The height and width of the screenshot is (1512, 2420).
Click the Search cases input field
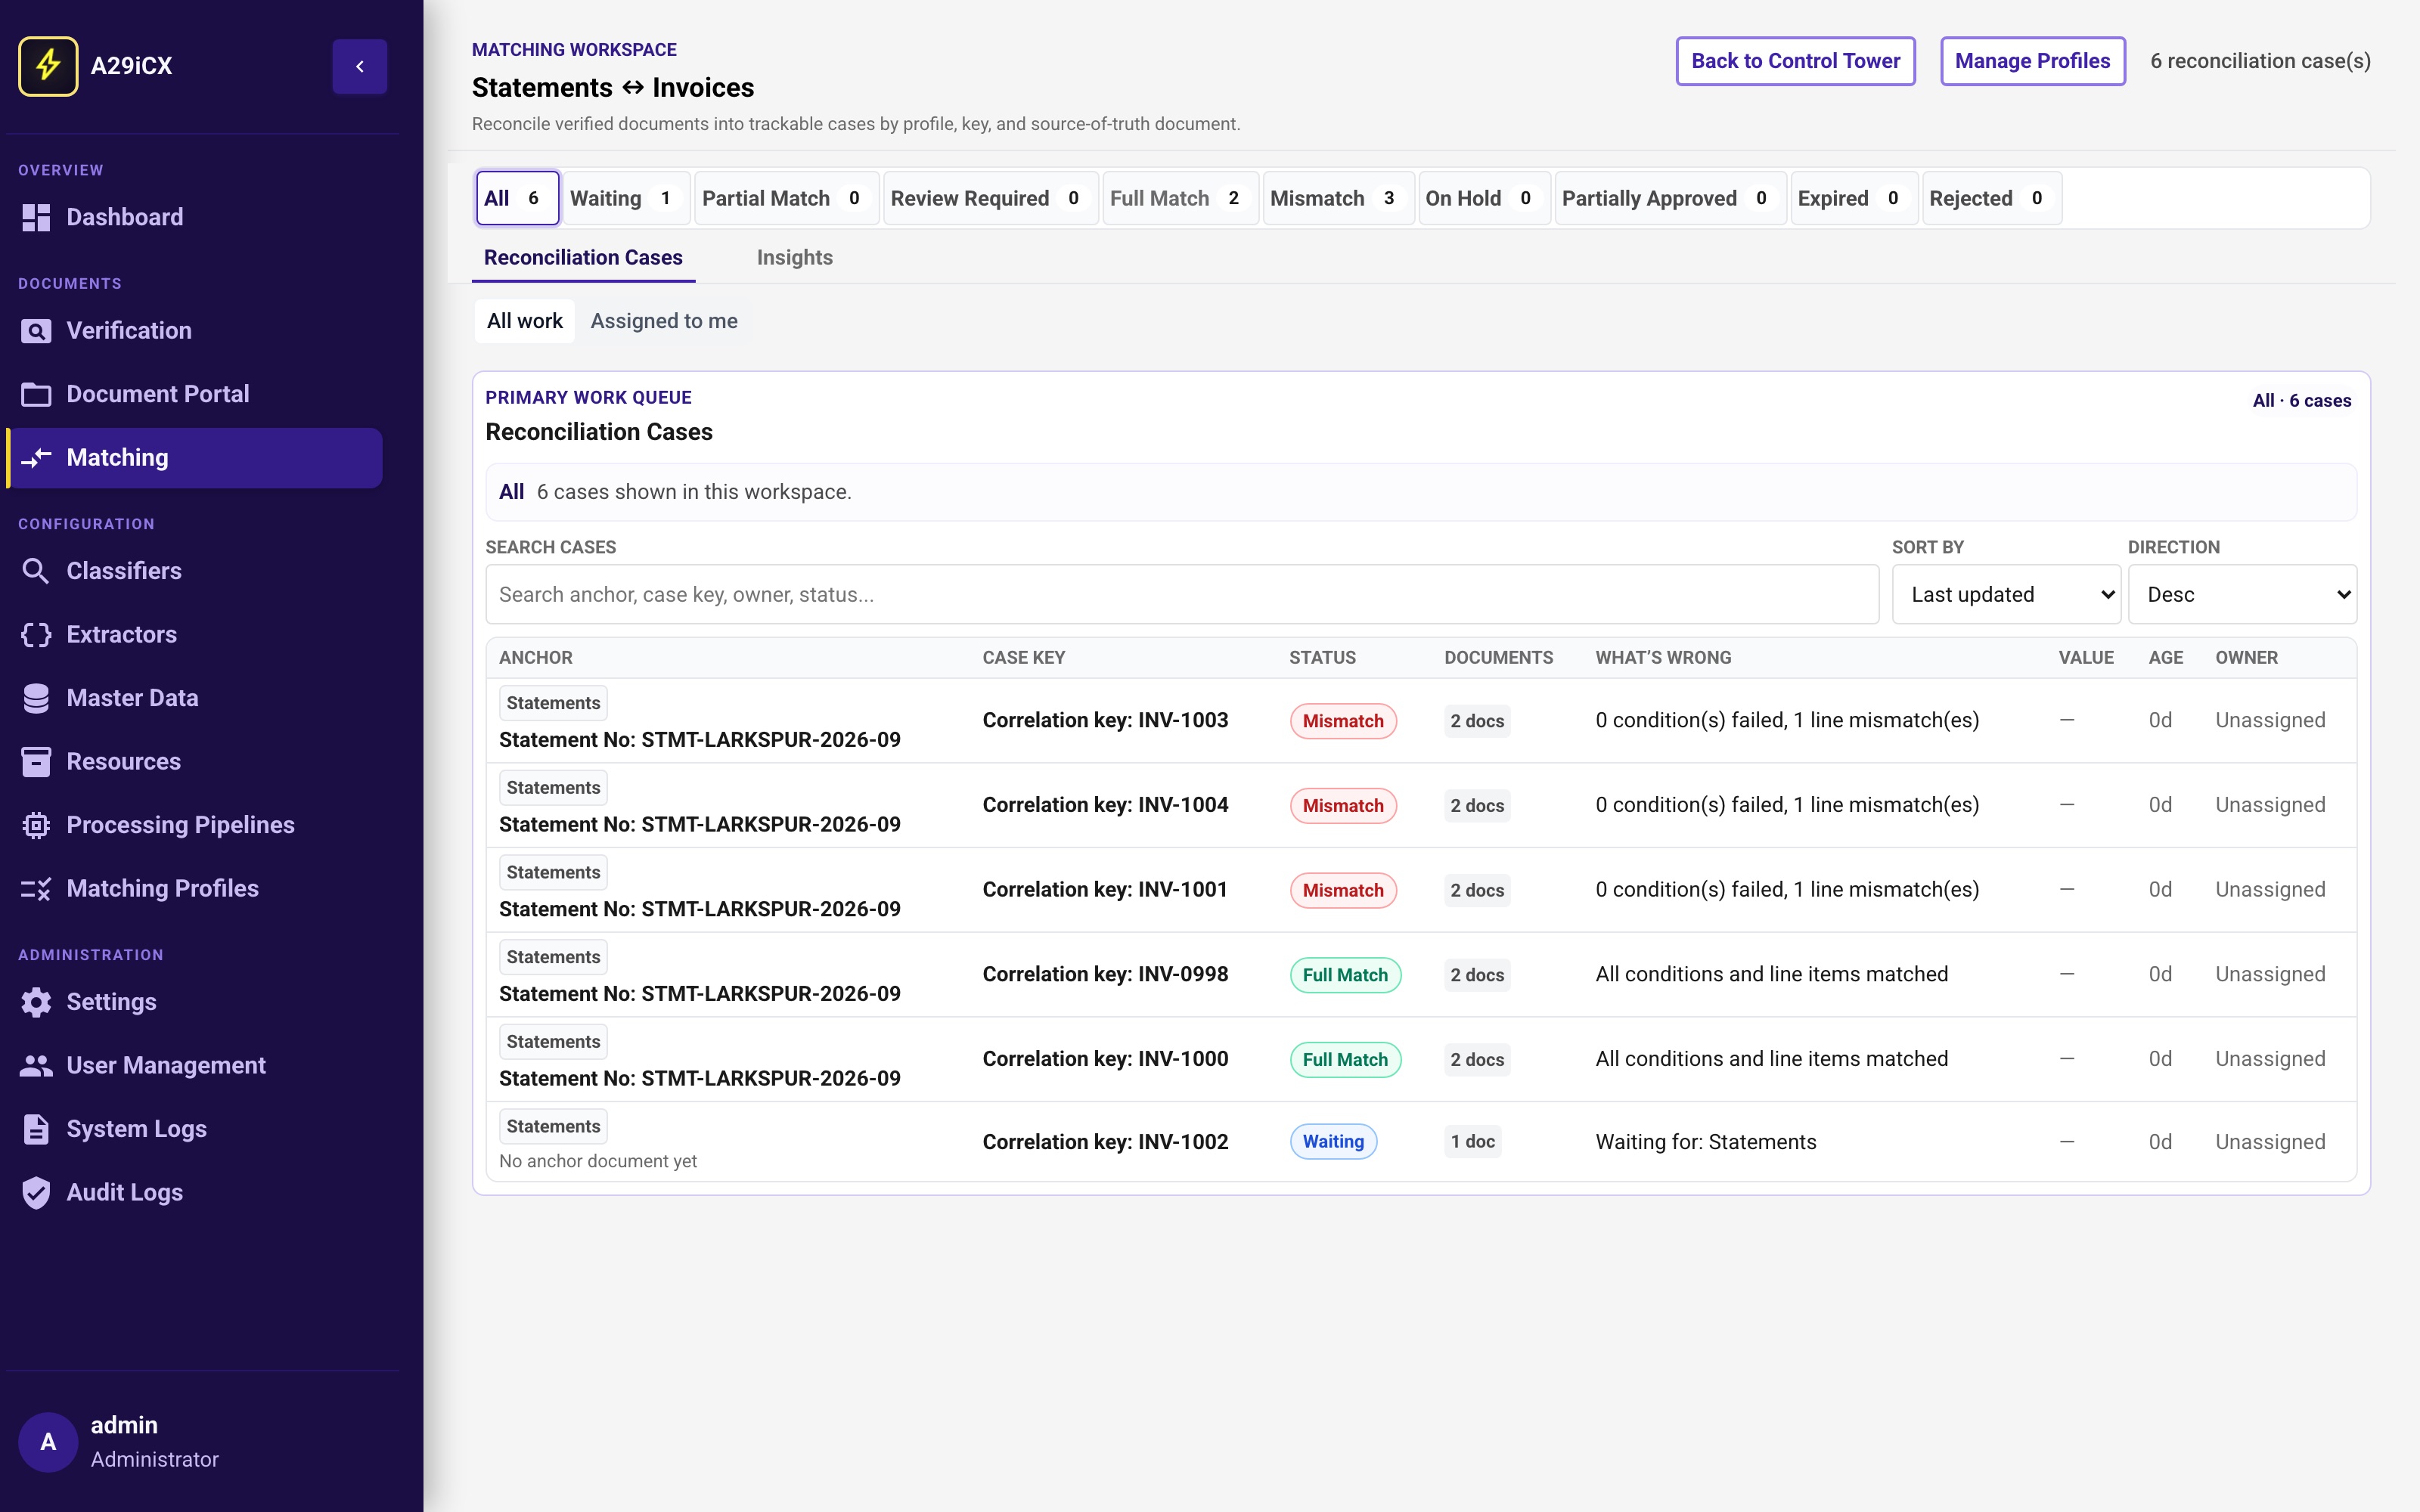pyautogui.click(x=1182, y=595)
